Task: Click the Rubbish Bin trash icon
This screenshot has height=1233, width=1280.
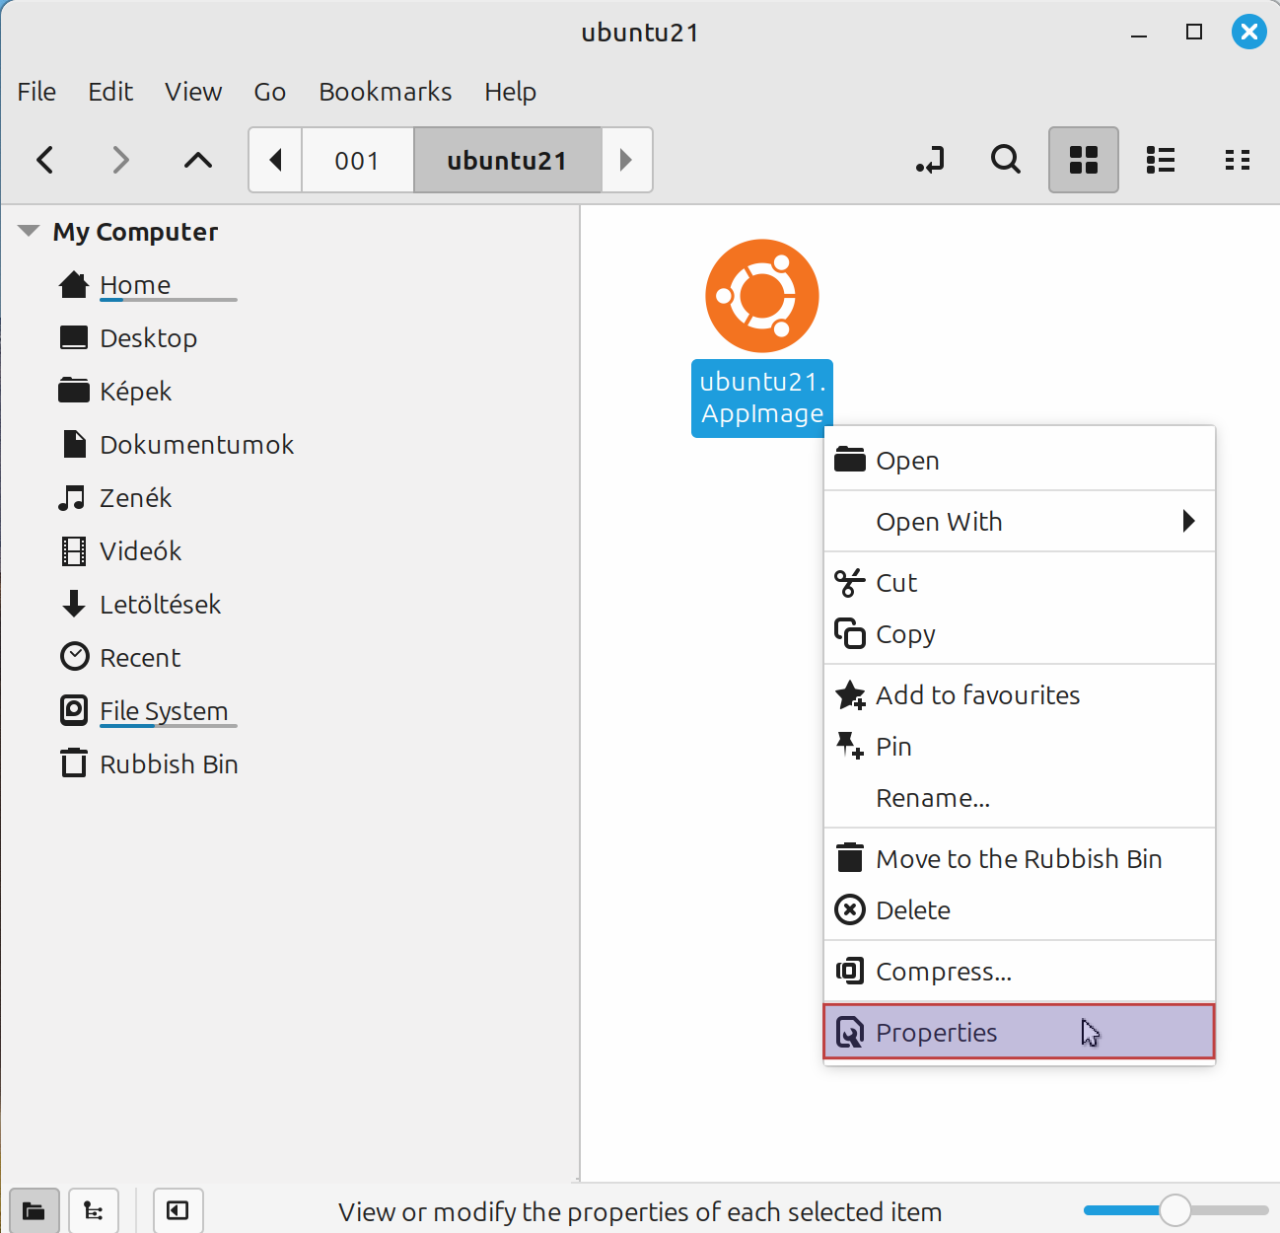Action: (x=74, y=764)
